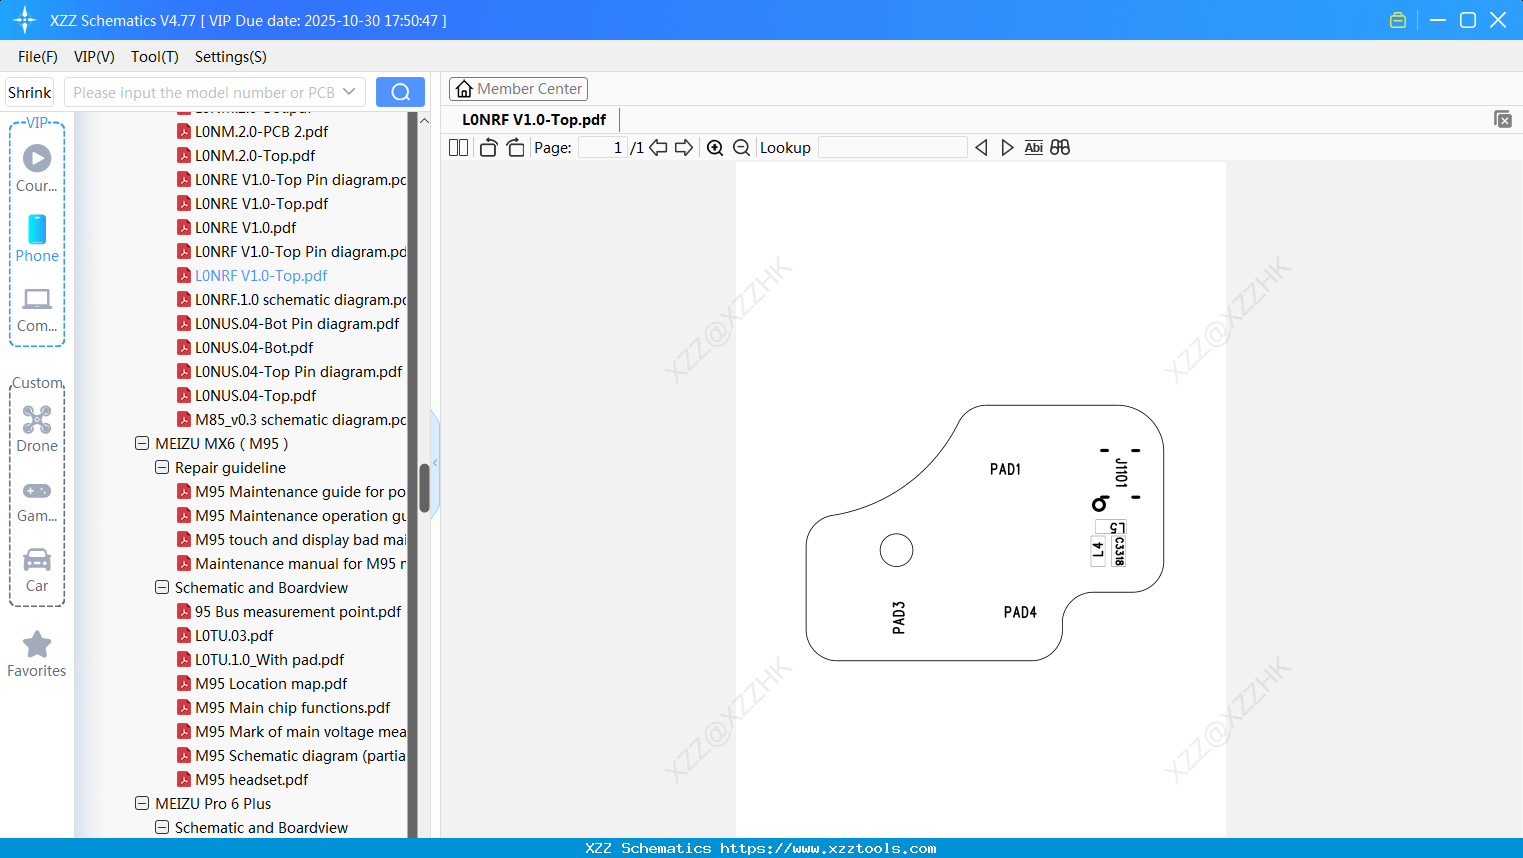Viewport: 1523px width, 858px height.
Task: Click the Shrink button
Action: 28,91
